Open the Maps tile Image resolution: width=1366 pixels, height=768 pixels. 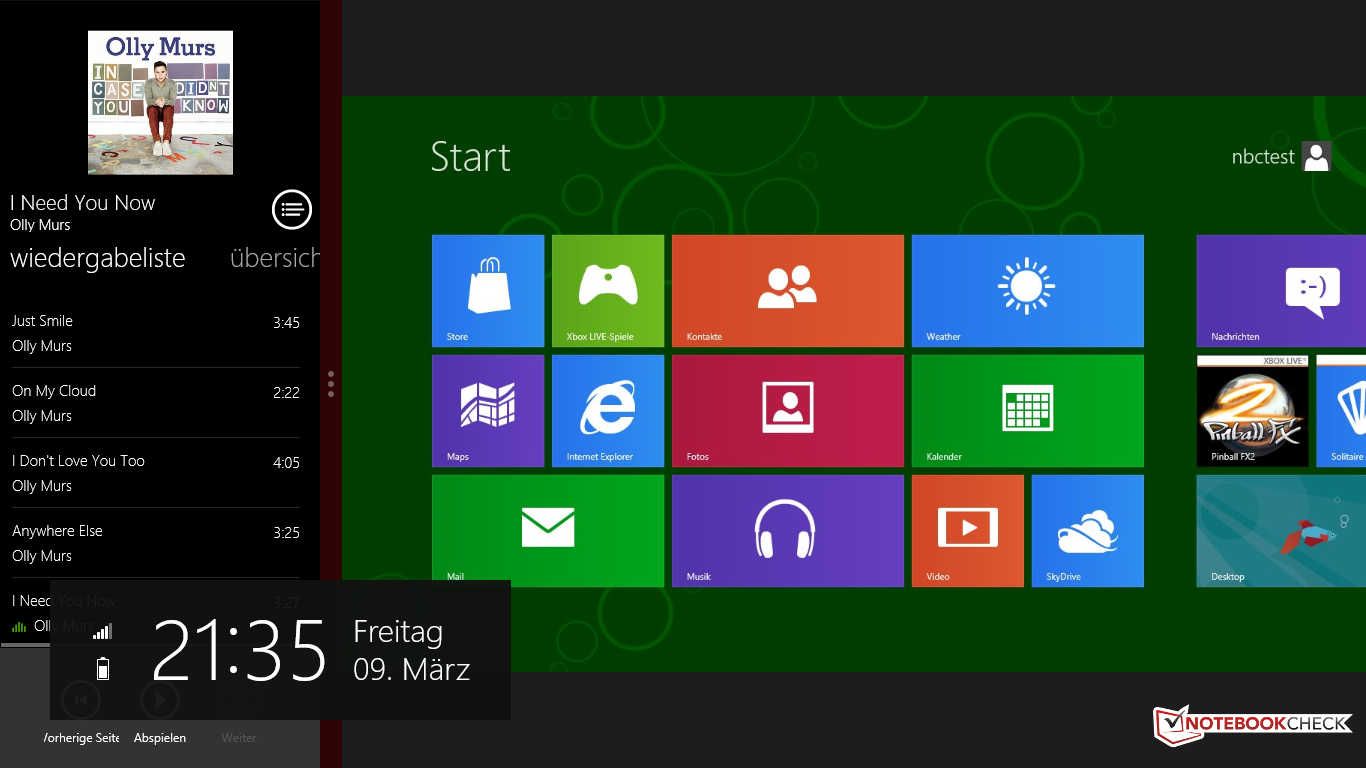488,411
